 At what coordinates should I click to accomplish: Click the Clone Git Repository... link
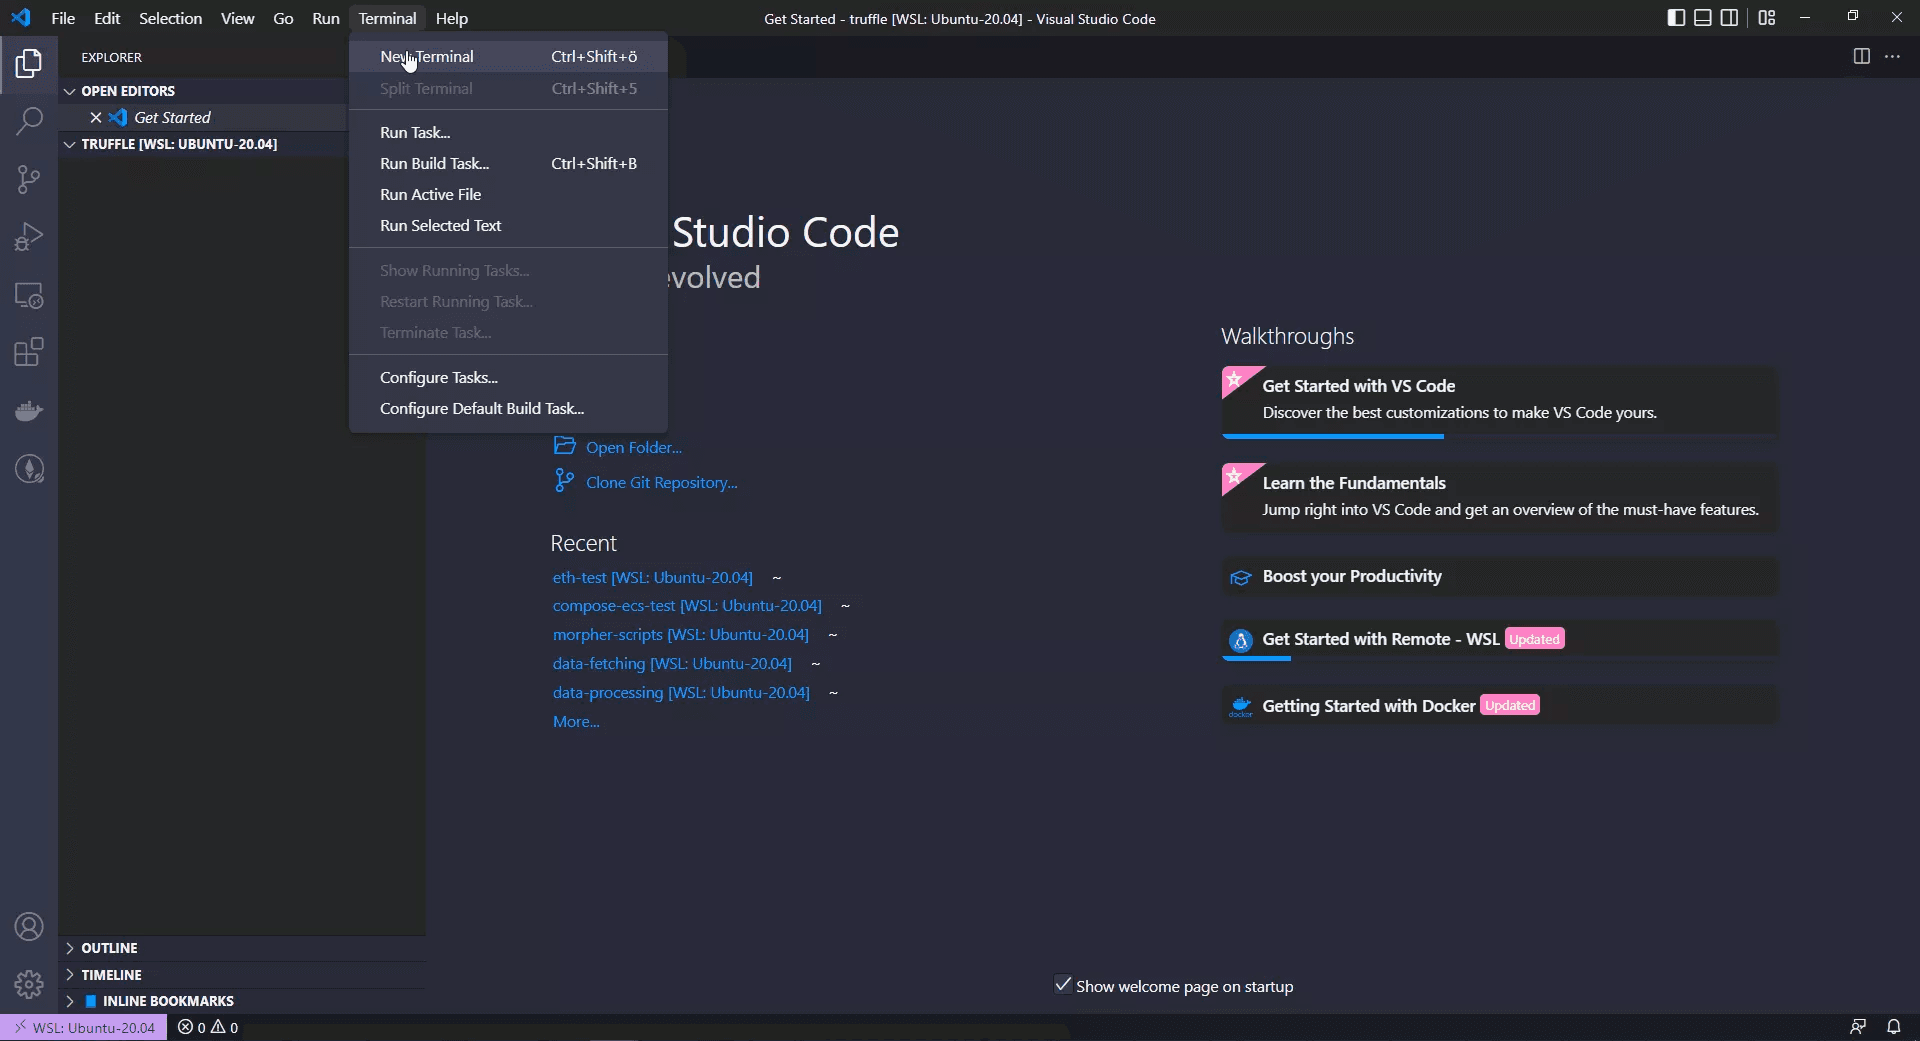pos(662,482)
